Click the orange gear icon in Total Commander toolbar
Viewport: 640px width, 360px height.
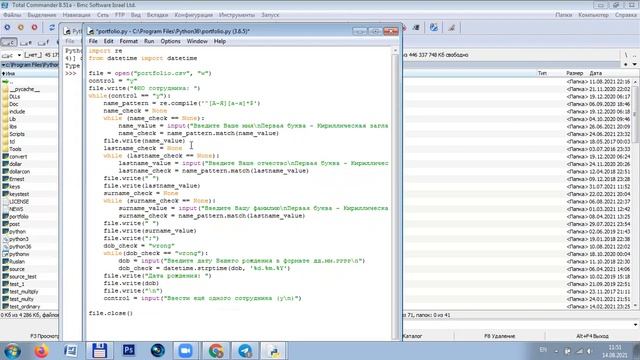coord(21,27)
